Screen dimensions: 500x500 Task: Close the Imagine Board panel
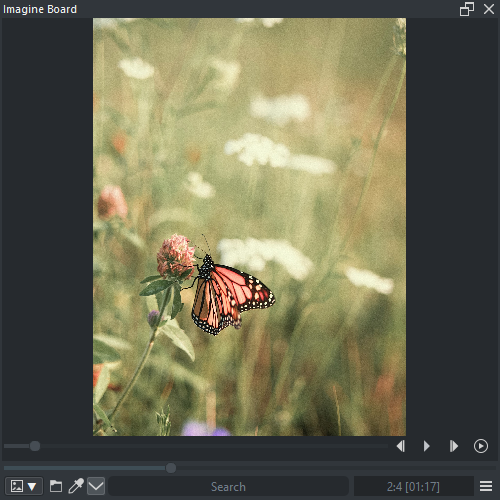tap(489, 9)
